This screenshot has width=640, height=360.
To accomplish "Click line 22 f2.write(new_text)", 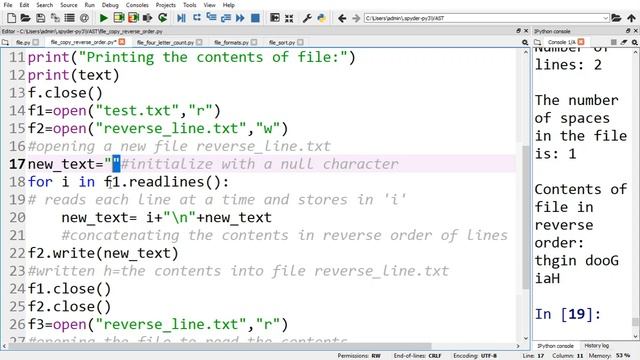I will [x=103, y=253].
